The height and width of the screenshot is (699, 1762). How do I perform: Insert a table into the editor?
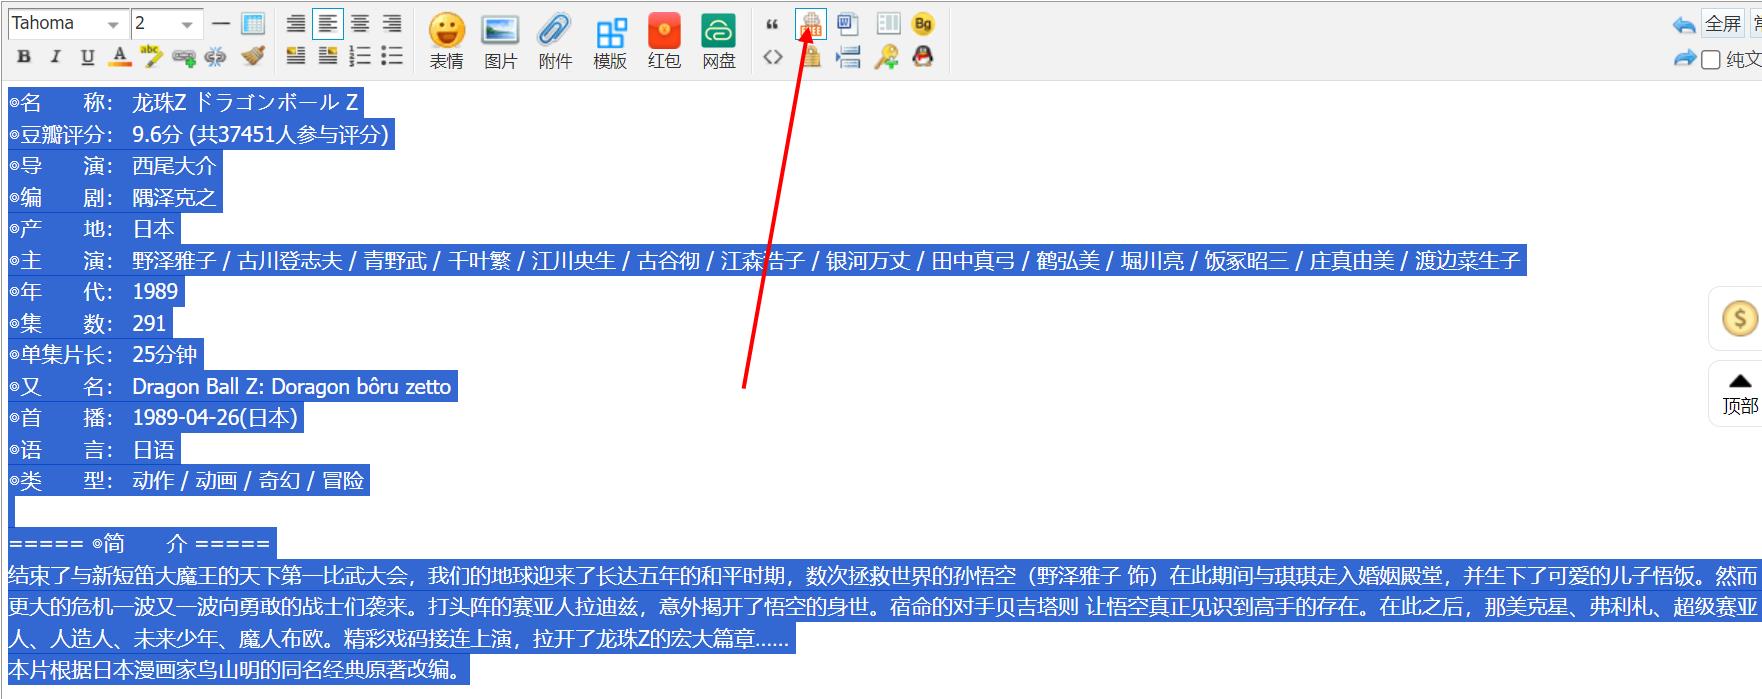tap(253, 23)
